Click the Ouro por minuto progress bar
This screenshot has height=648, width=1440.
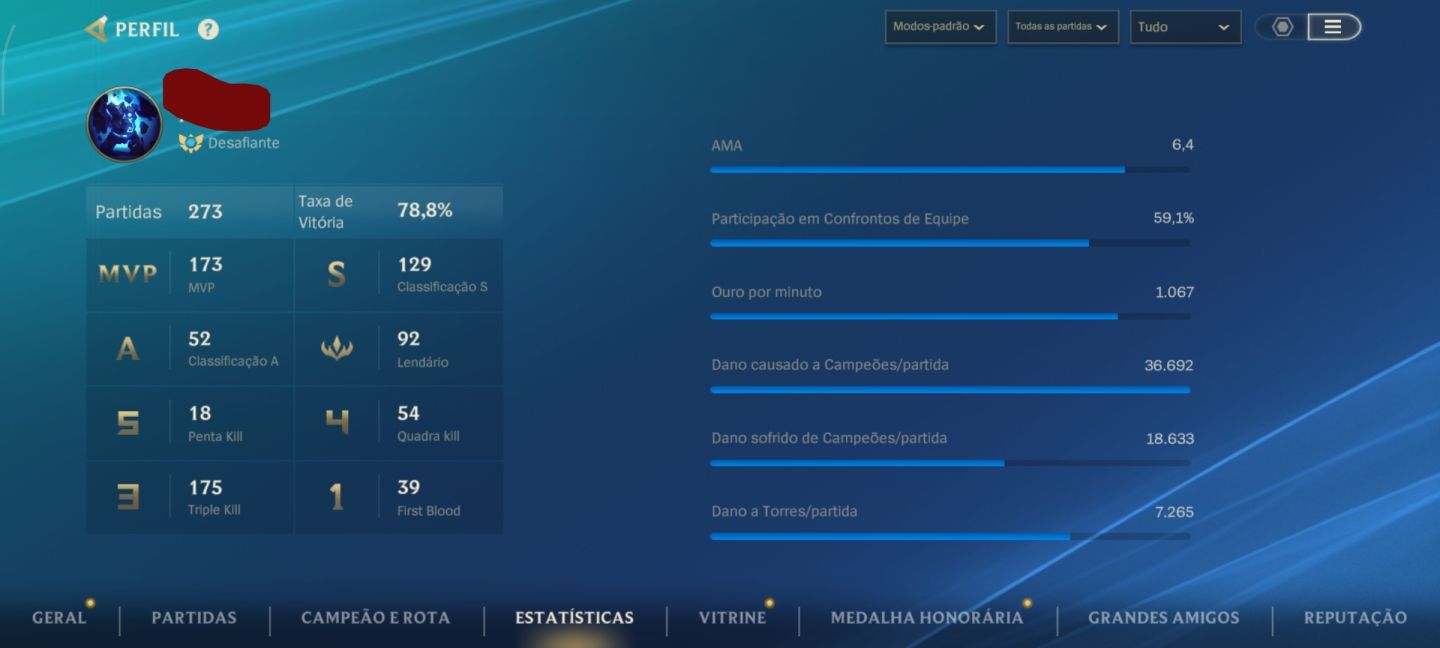950,316
